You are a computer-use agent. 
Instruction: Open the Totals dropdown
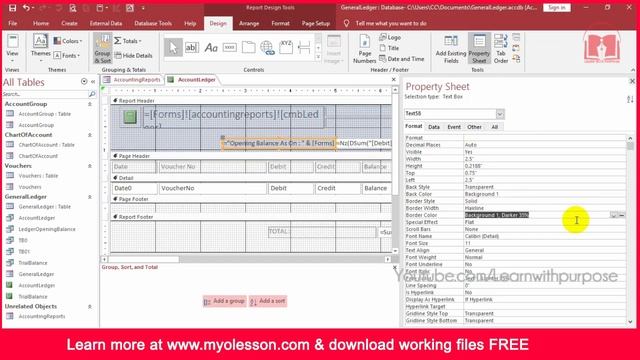point(128,41)
